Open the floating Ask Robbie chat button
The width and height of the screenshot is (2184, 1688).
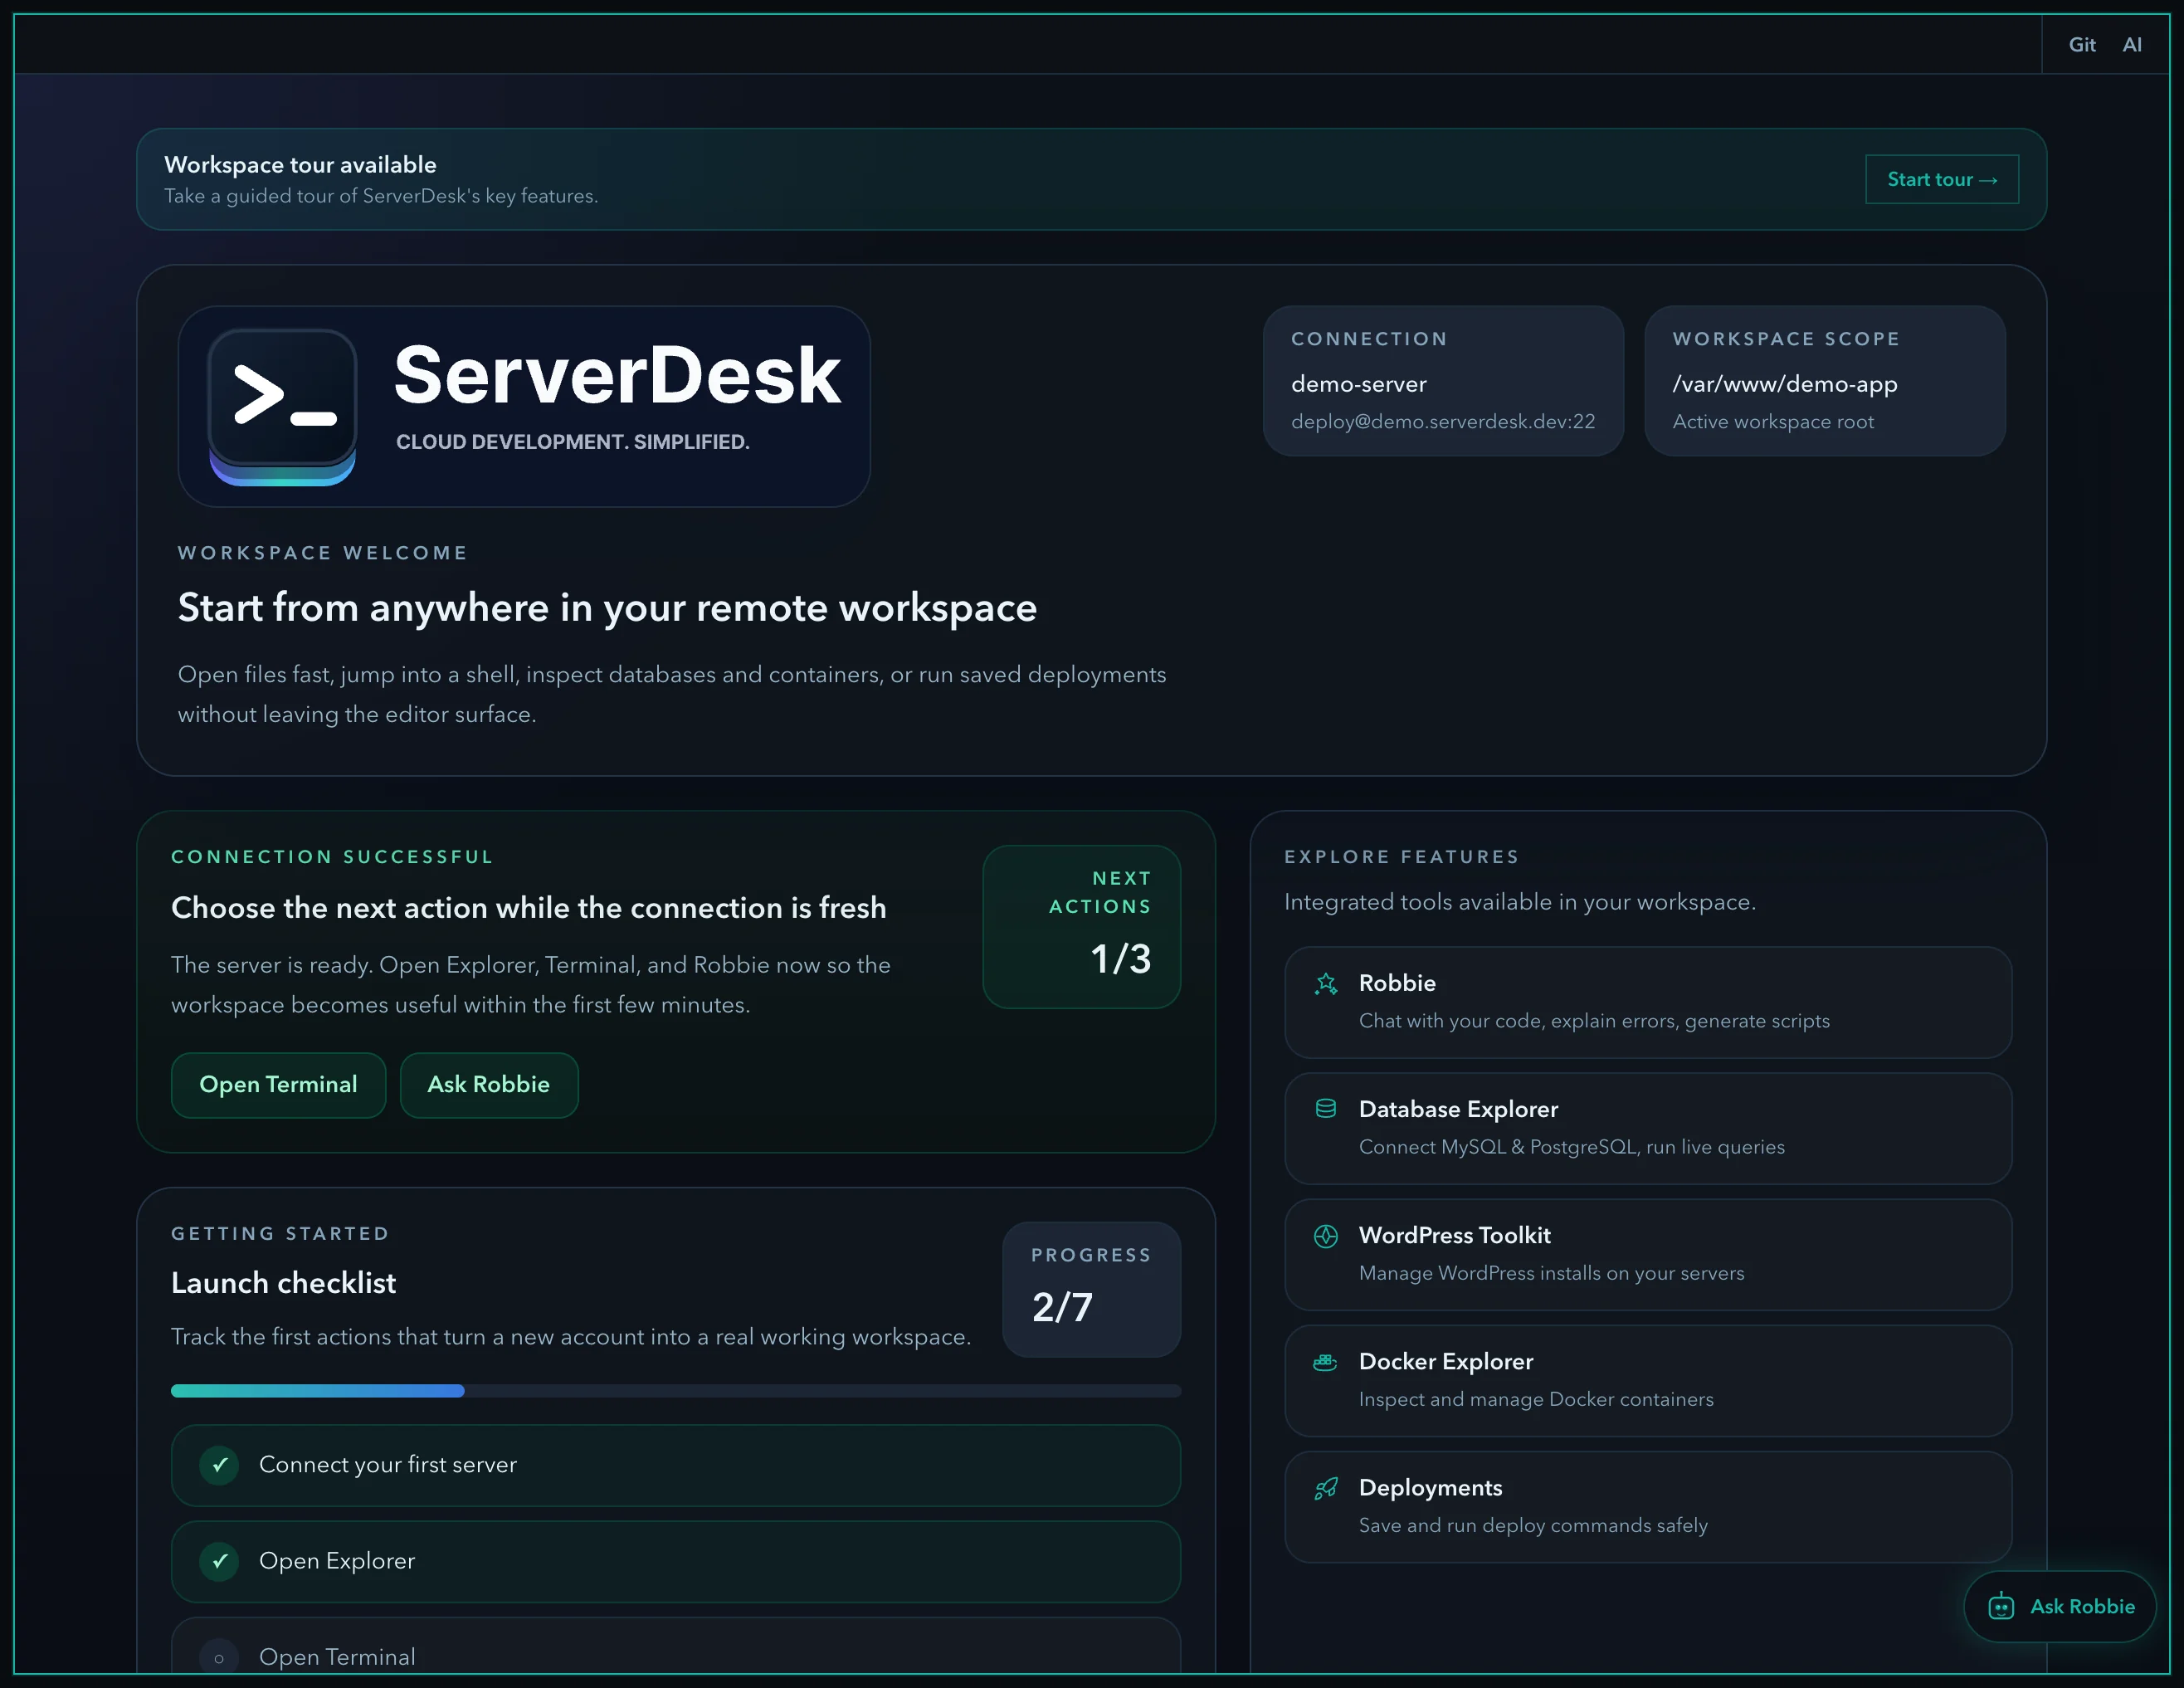pos(2060,1606)
